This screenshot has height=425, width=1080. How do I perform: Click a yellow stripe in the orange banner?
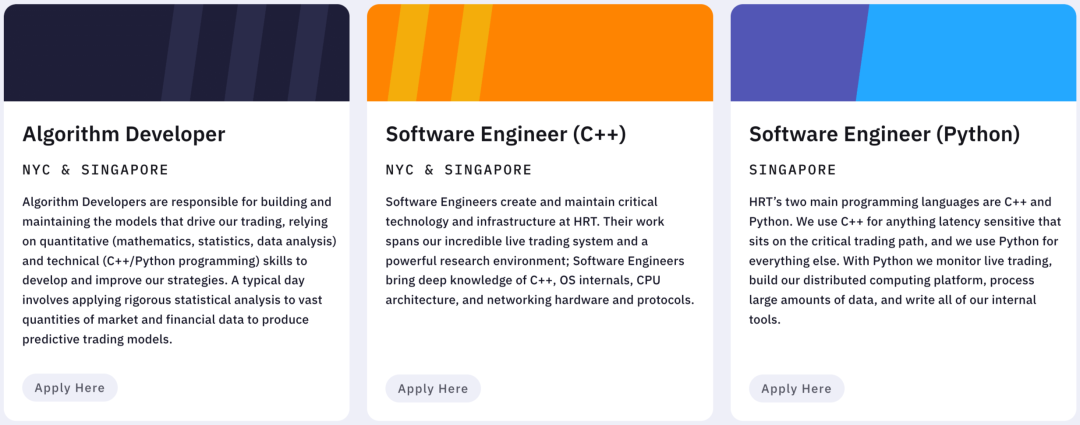408,52
